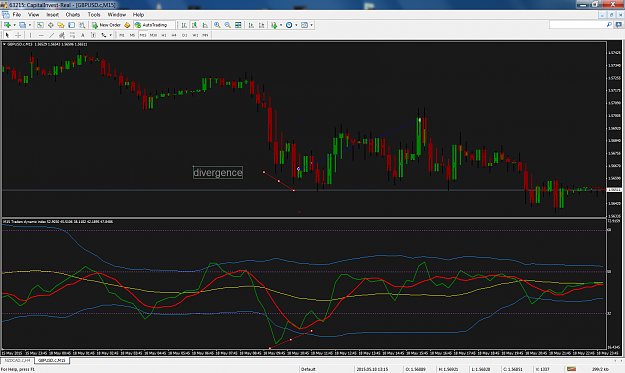This screenshot has height=373, width=625.
Task: Click the Templates icon
Action: 304,25
